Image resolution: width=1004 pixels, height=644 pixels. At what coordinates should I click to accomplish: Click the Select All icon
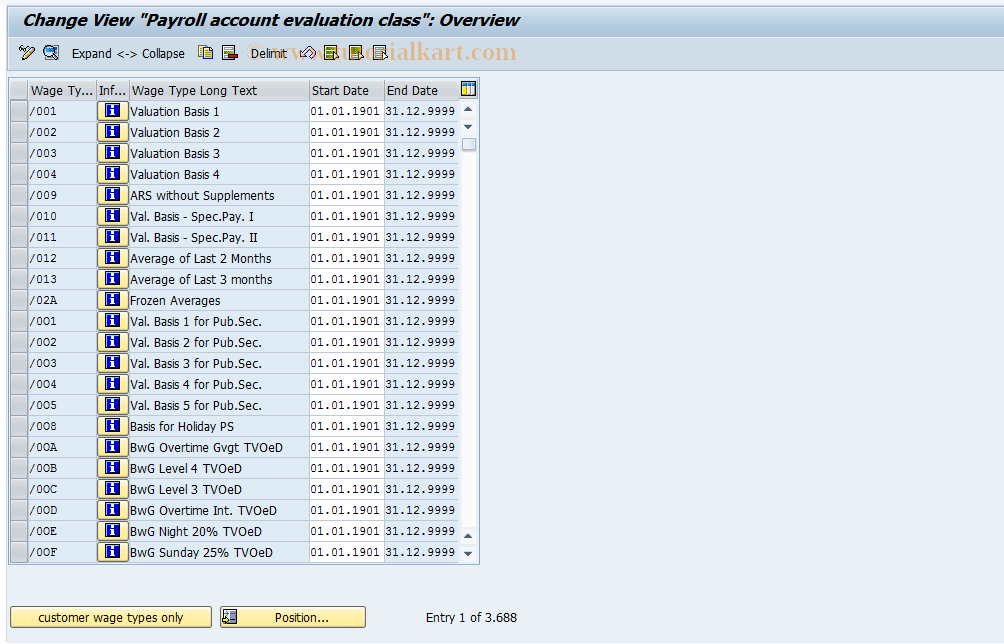(331, 53)
